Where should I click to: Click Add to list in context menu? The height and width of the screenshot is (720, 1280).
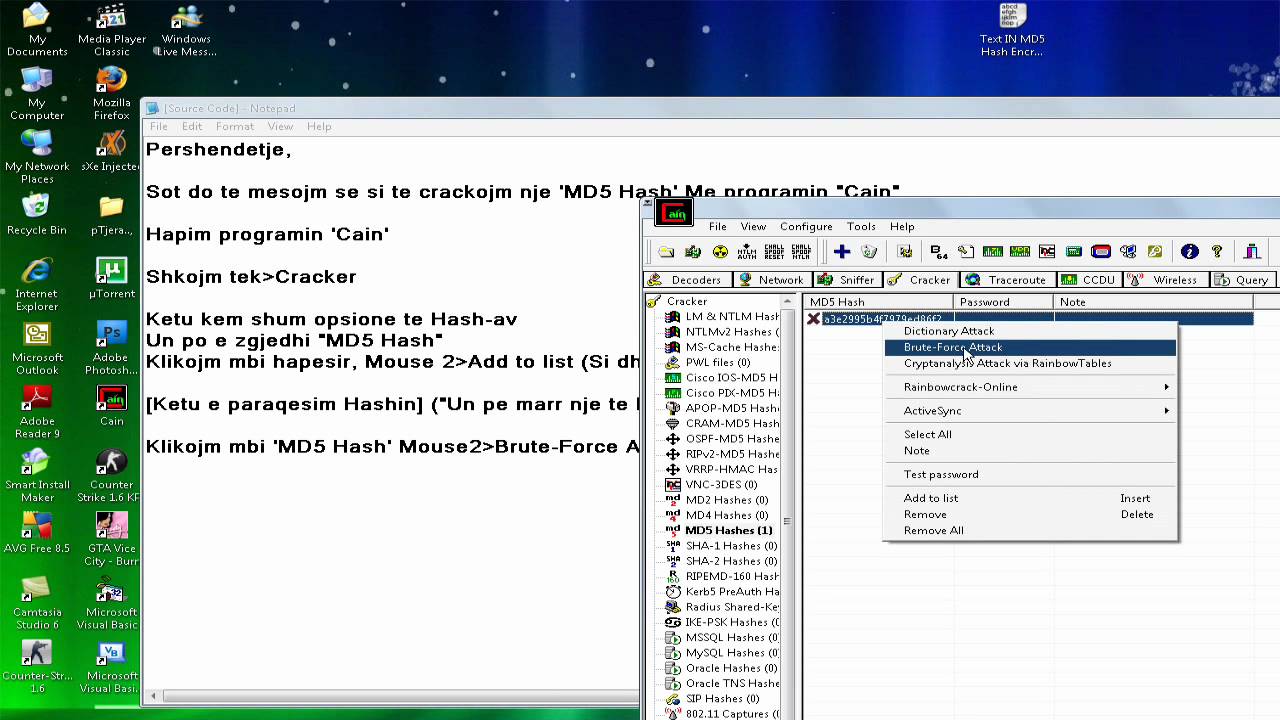(1030, 498)
